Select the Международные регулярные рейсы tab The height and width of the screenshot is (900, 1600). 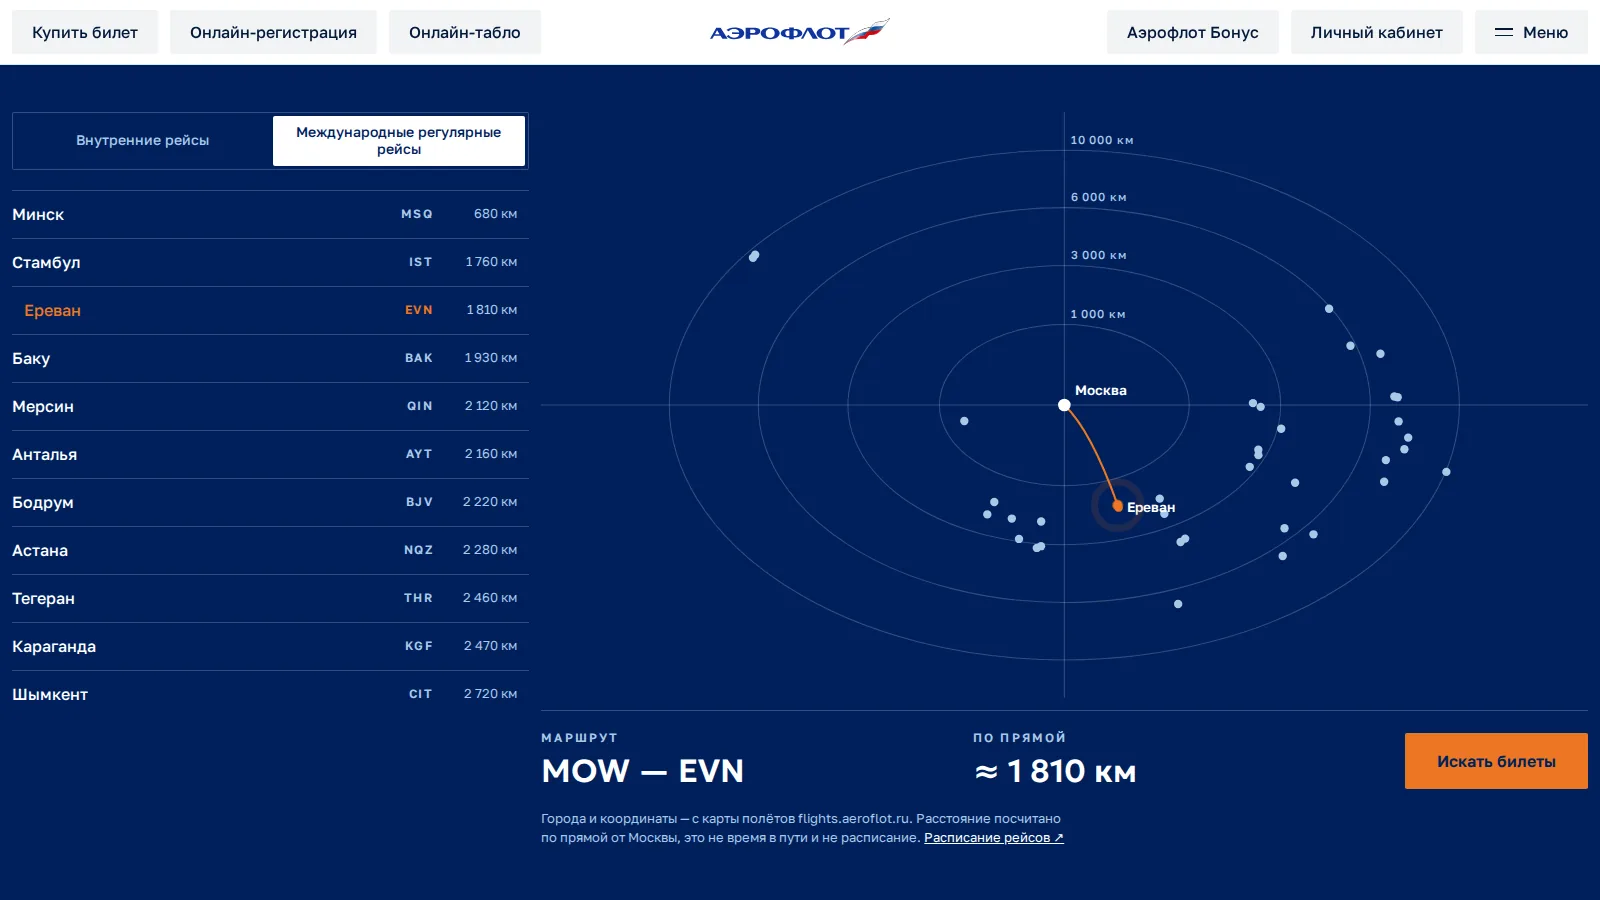click(399, 141)
